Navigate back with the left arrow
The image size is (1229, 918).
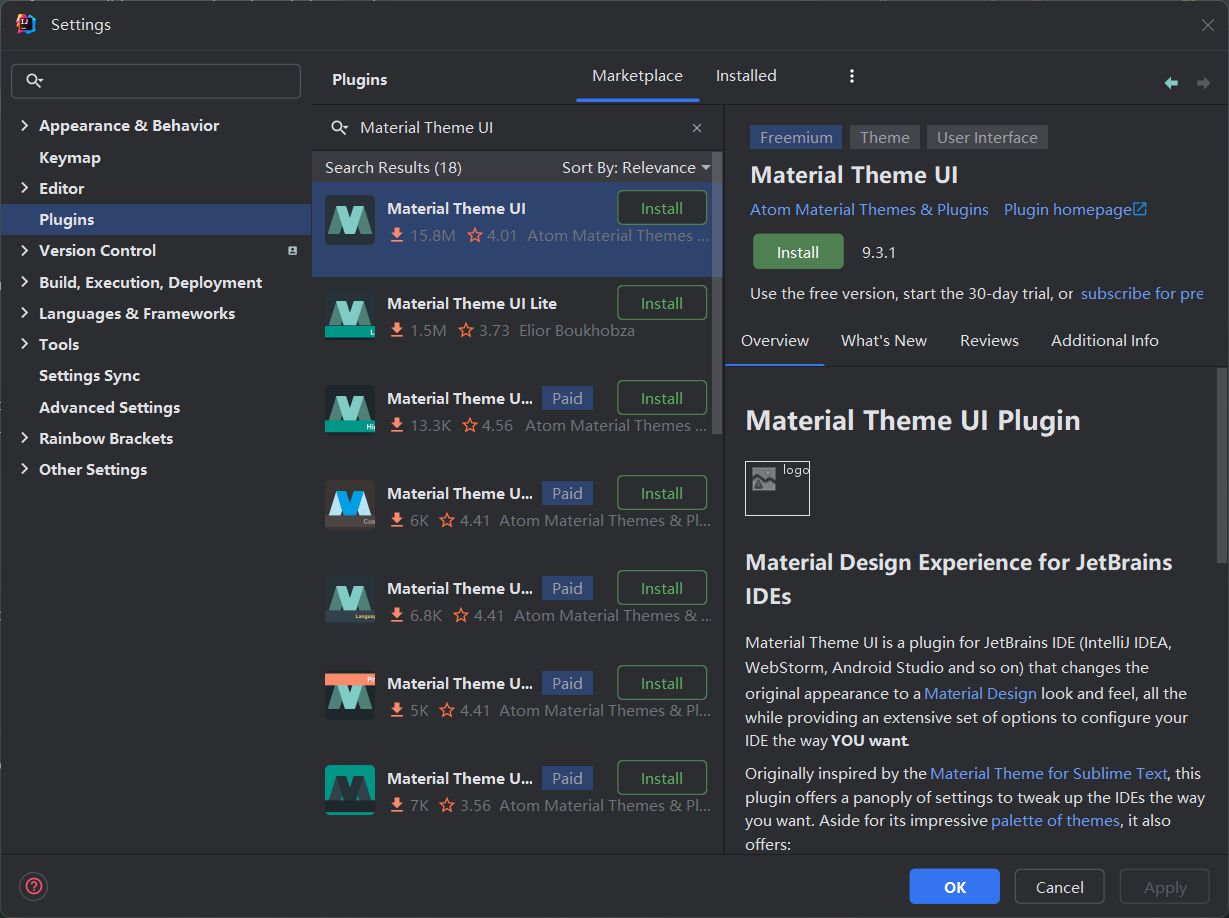pos(1171,83)
